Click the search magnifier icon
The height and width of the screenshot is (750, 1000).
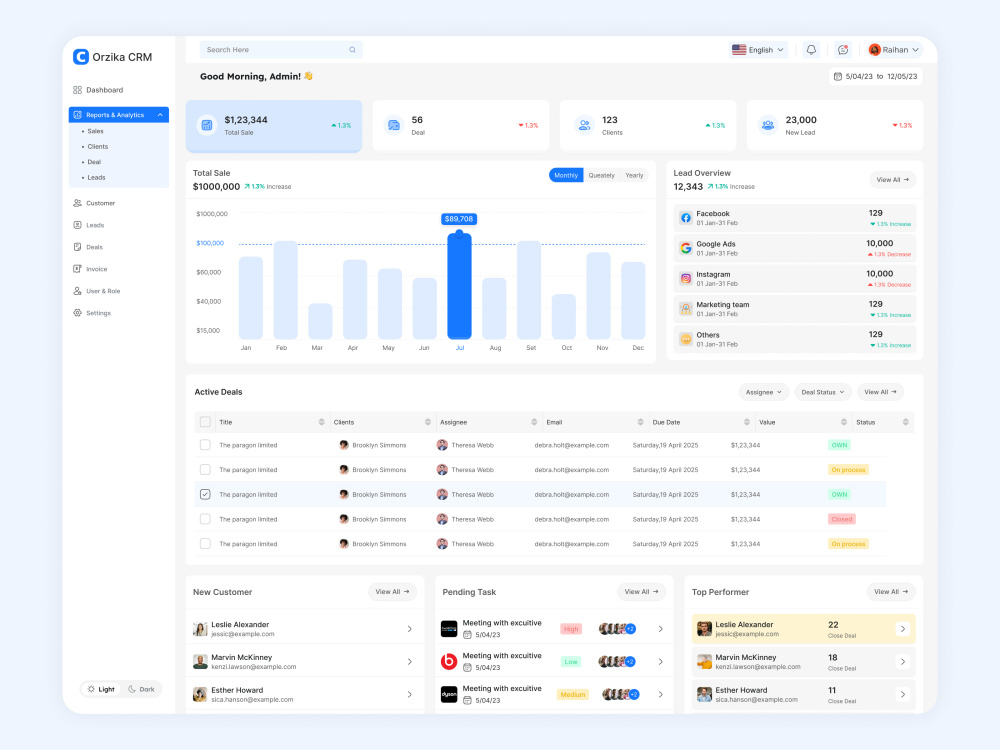tap(352, 50)
